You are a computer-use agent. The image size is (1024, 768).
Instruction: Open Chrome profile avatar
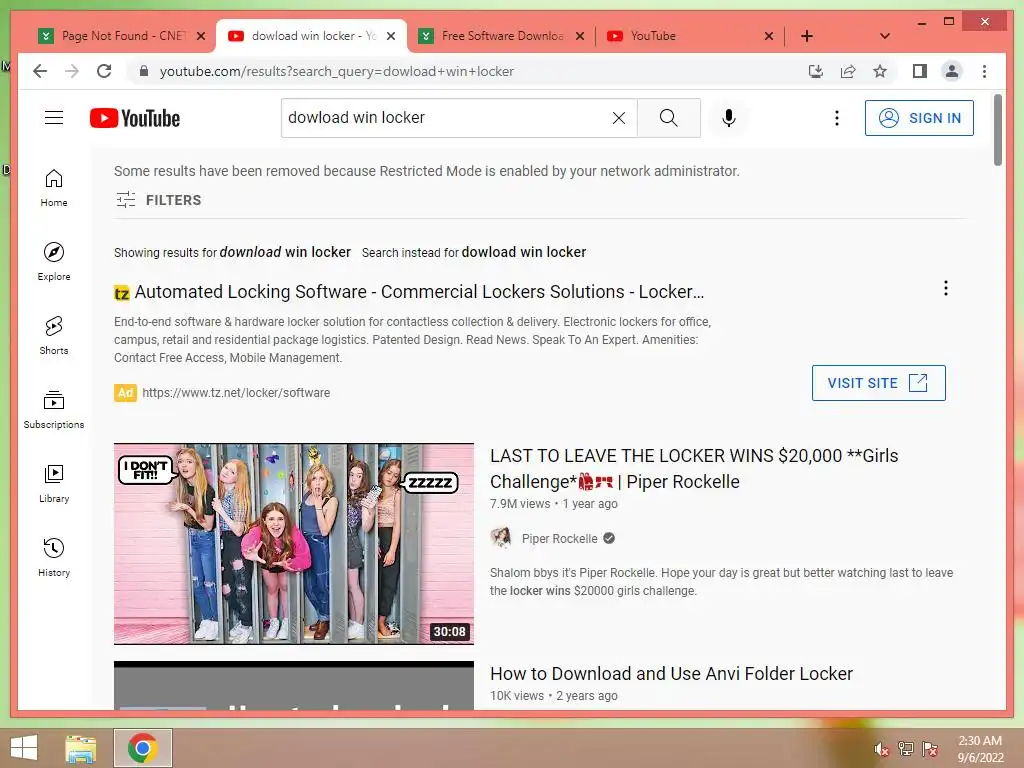click(x=952, y=71)
